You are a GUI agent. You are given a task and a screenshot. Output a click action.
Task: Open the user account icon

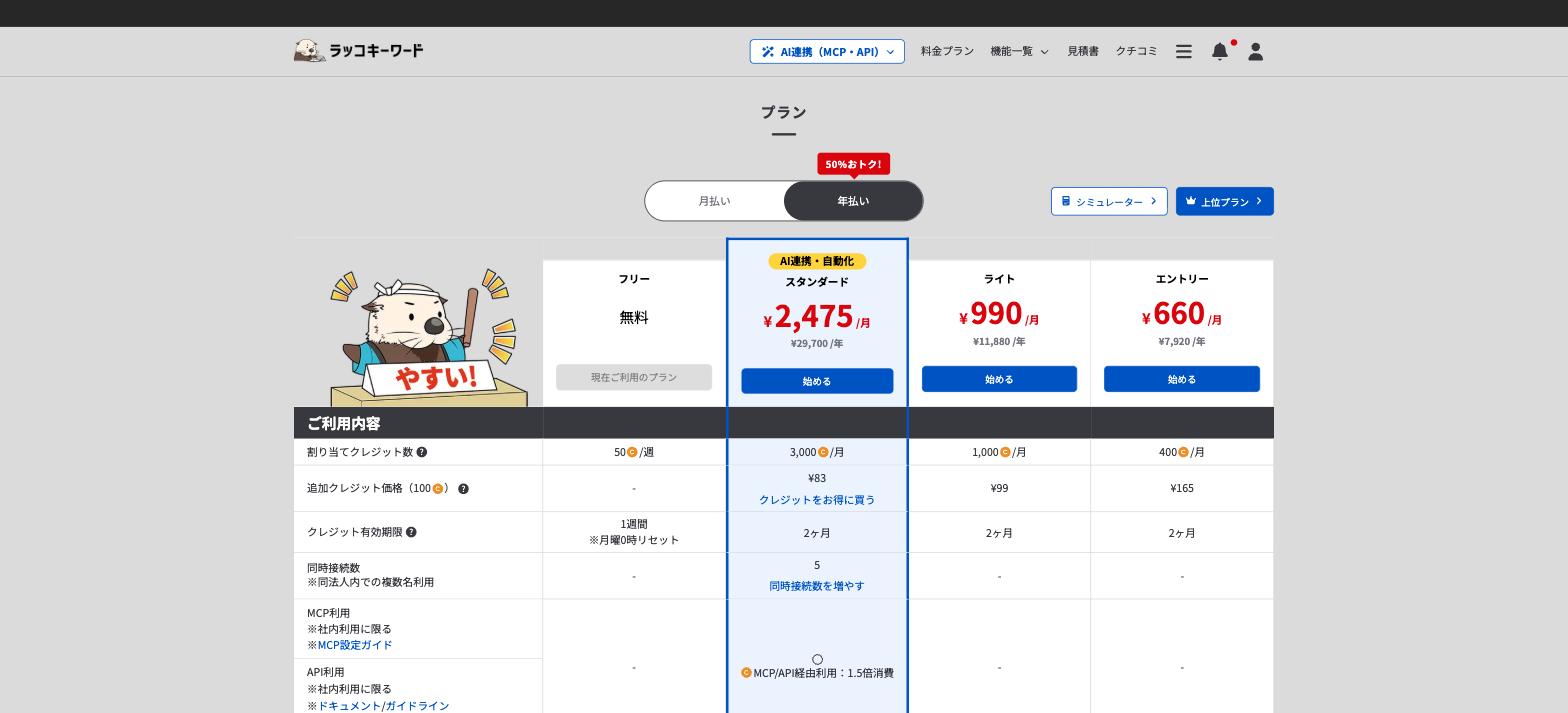point(1256,51)
